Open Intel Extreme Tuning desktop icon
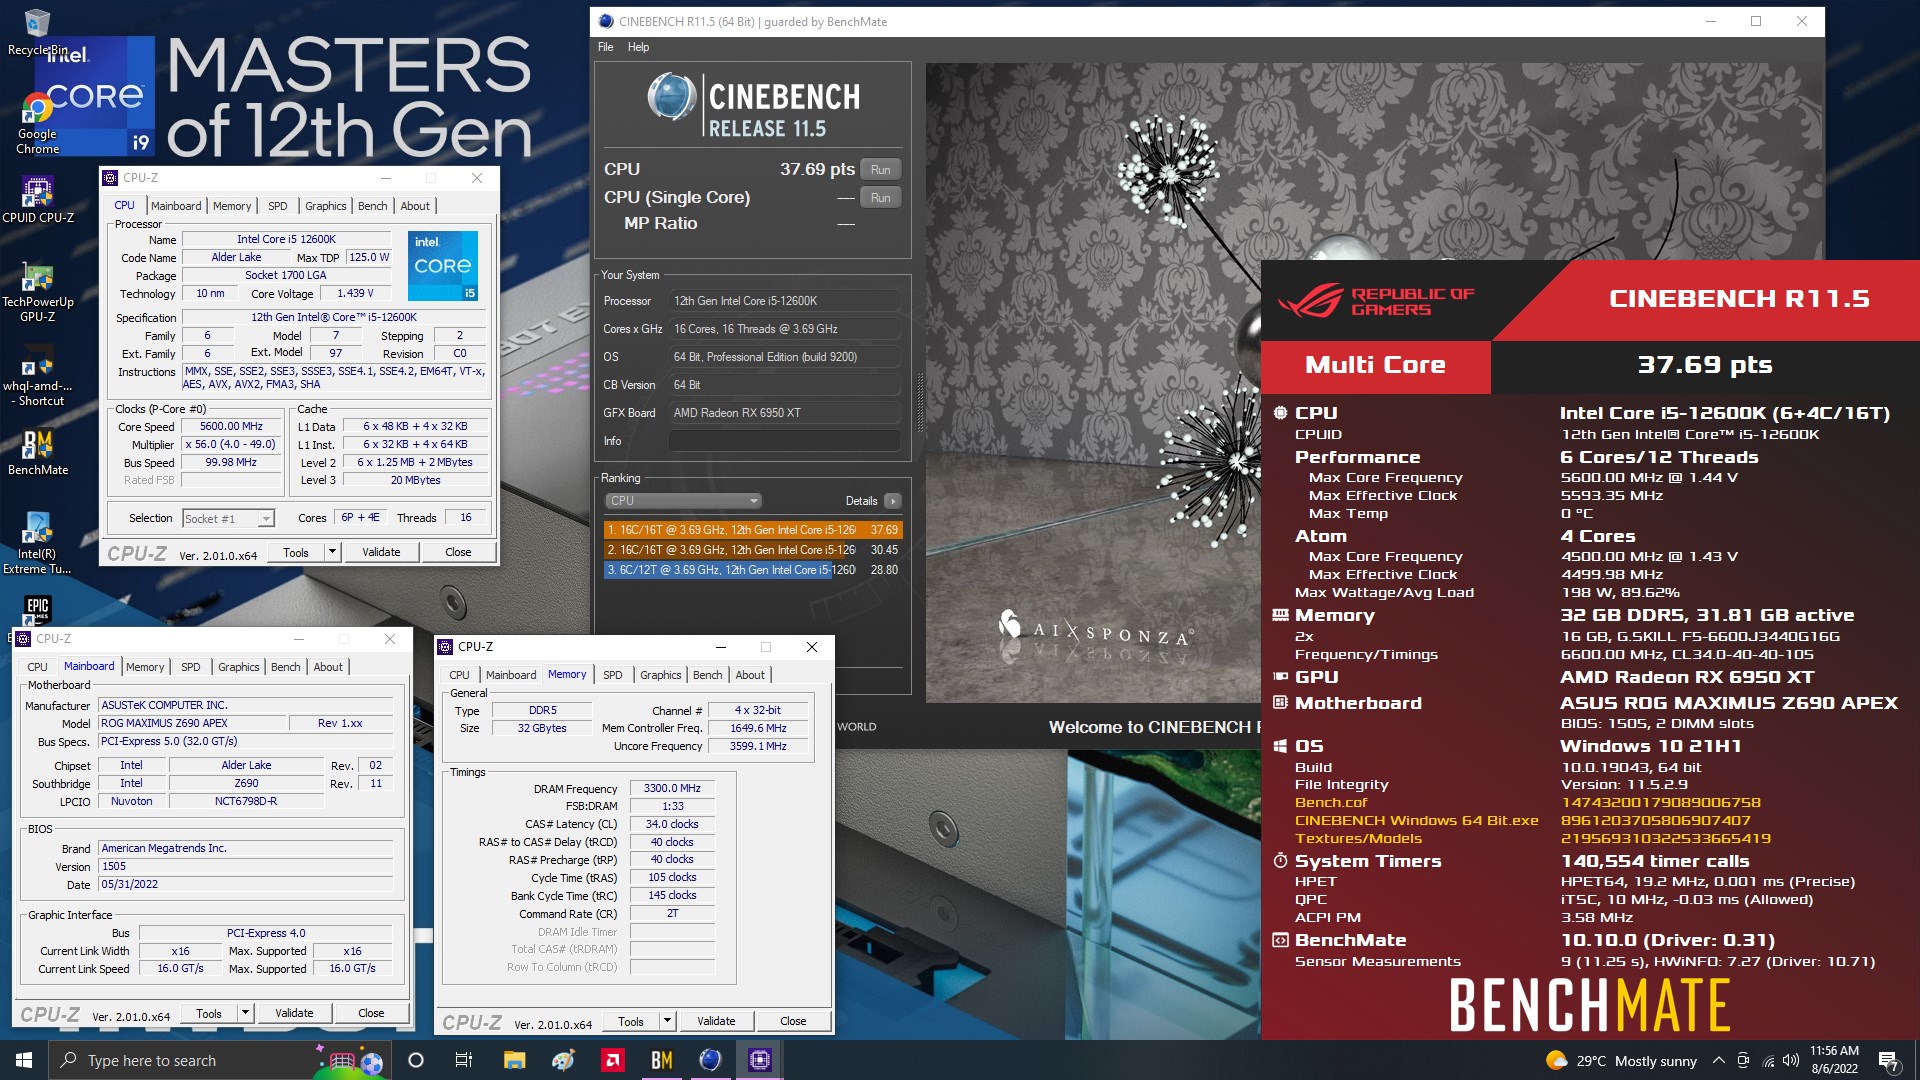 tap(37, 543)
